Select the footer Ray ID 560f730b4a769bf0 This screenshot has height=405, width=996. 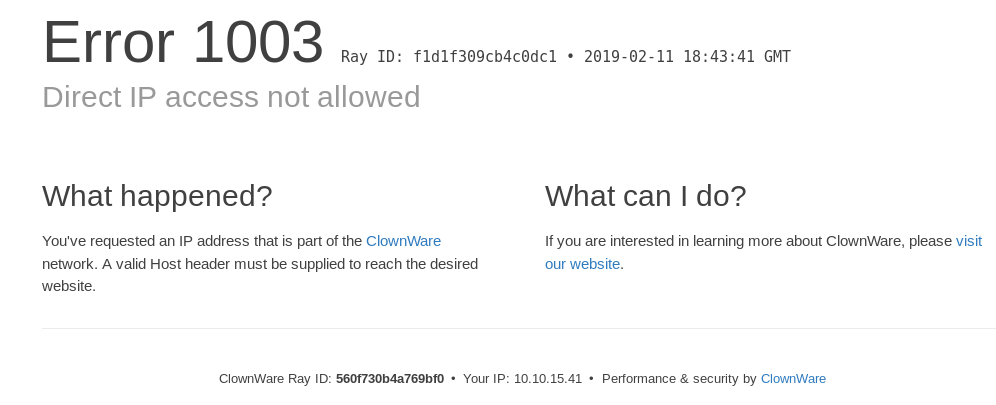(x=390, y=379)
